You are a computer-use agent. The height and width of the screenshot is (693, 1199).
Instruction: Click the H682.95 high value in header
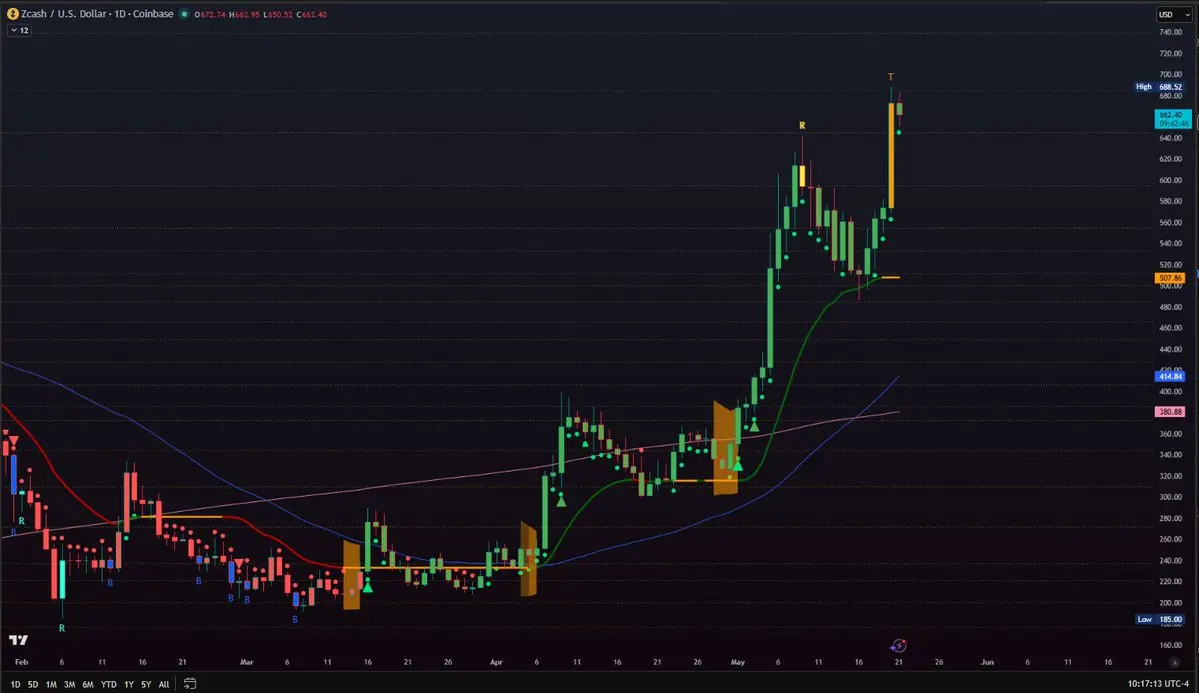coord(245,15)
